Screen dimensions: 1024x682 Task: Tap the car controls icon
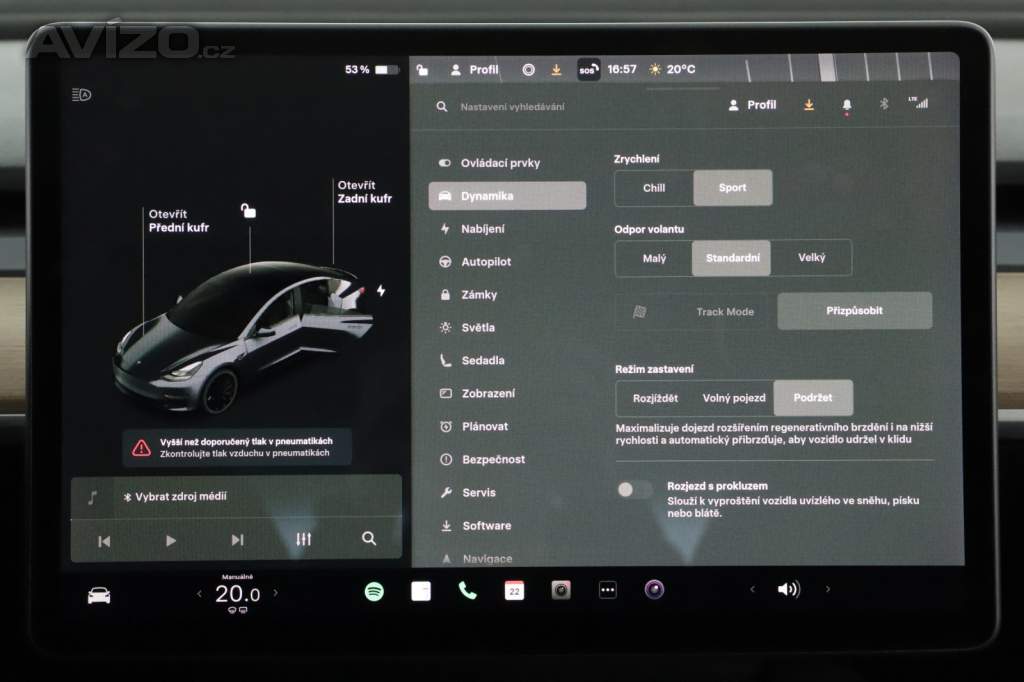point(99,595)
